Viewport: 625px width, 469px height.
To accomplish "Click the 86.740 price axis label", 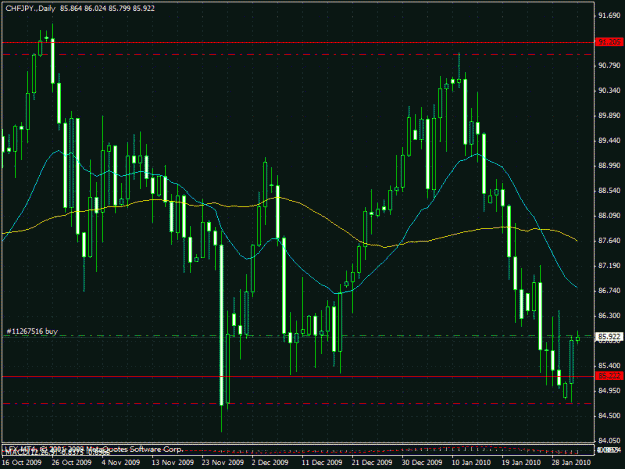I will tap(609, 290).
